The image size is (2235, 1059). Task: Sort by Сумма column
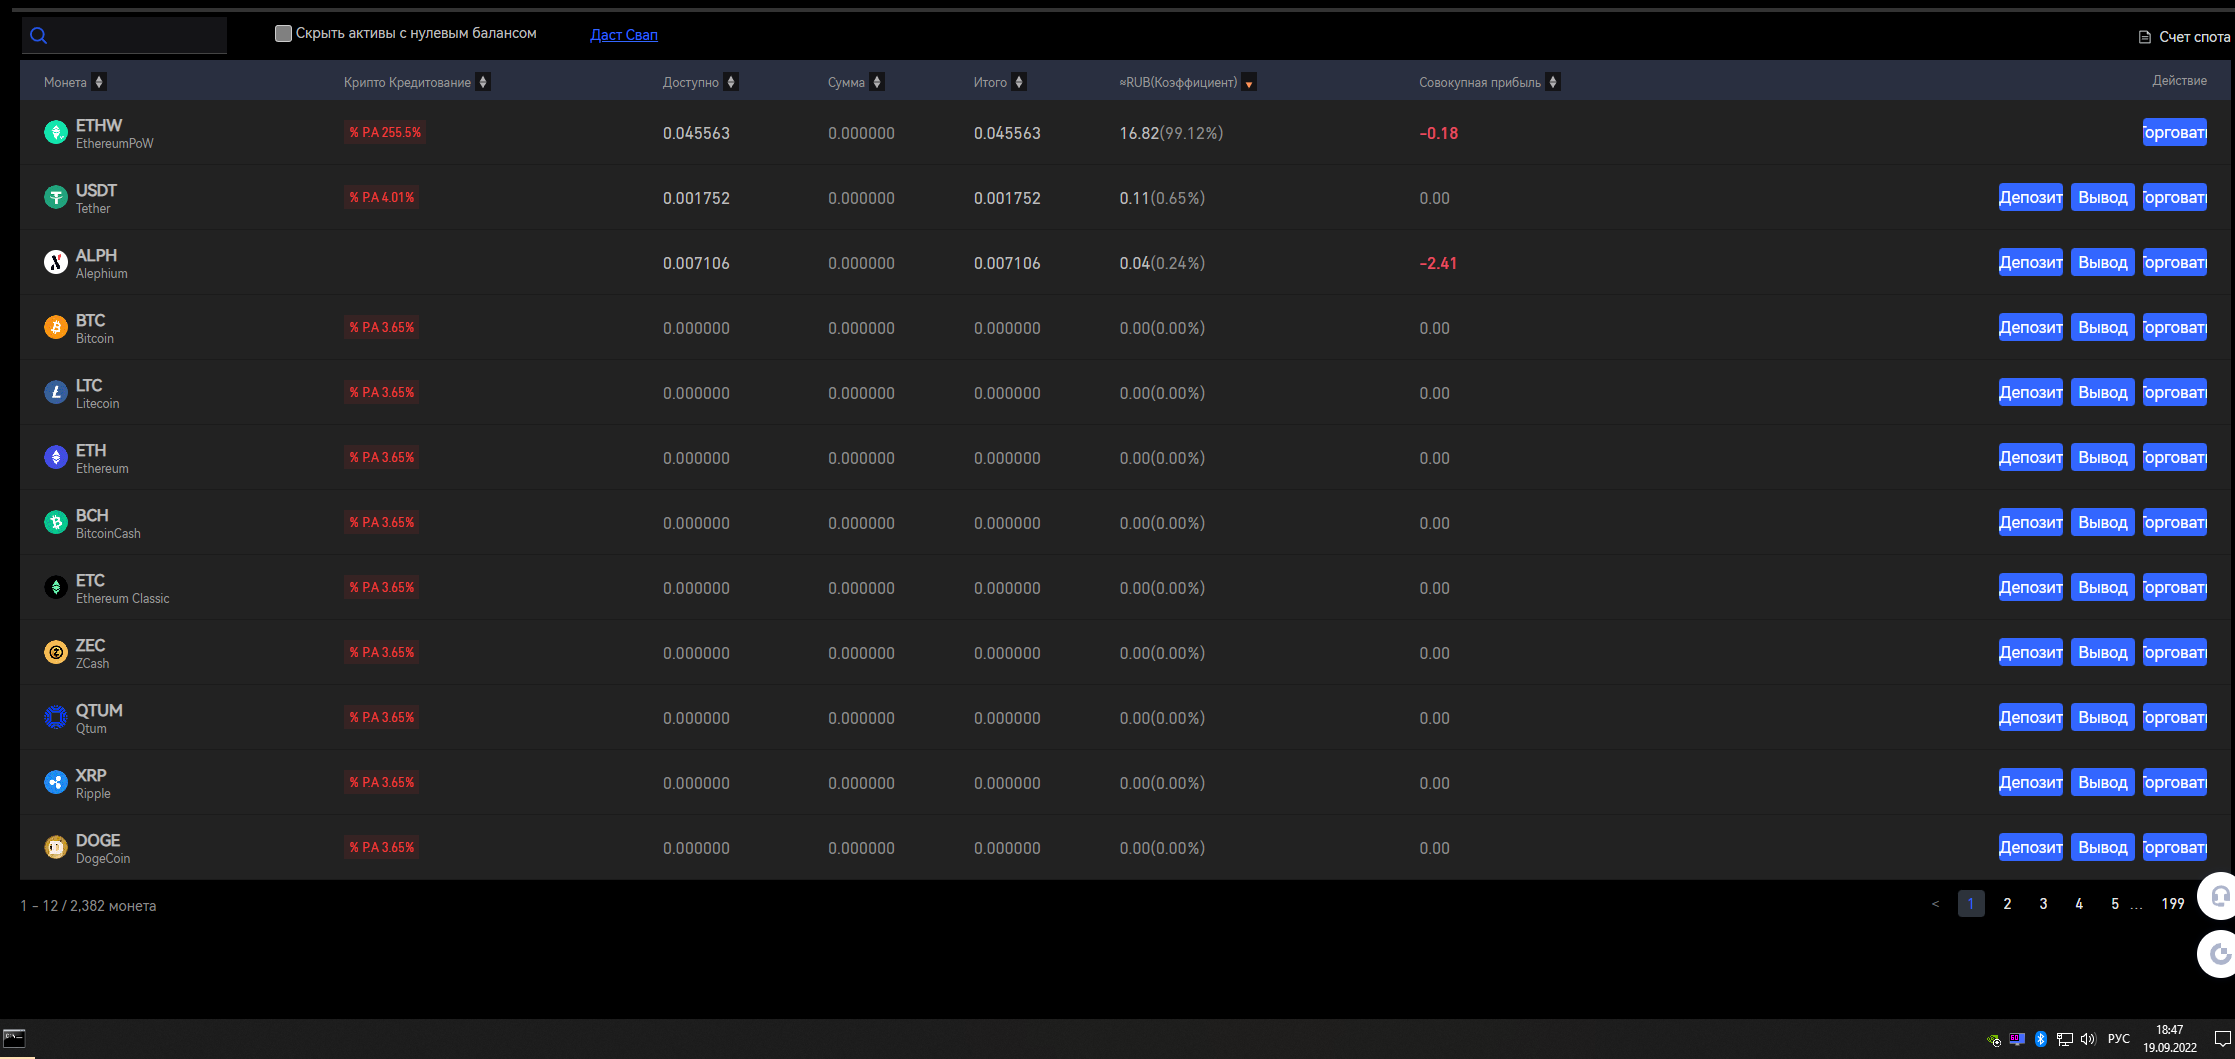877,82
